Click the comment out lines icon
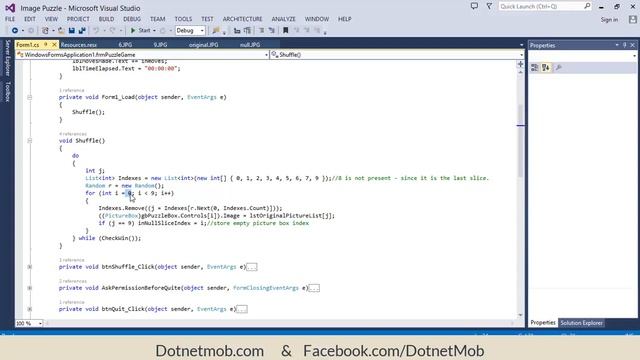Viewport: 640px width, 360px height. [x=261, y=31]
